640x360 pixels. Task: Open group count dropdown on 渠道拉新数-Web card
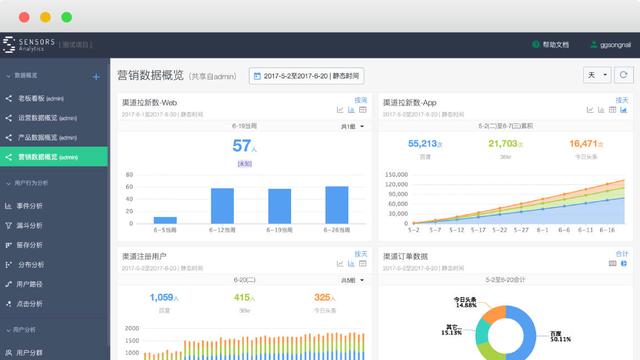[353, 127]
